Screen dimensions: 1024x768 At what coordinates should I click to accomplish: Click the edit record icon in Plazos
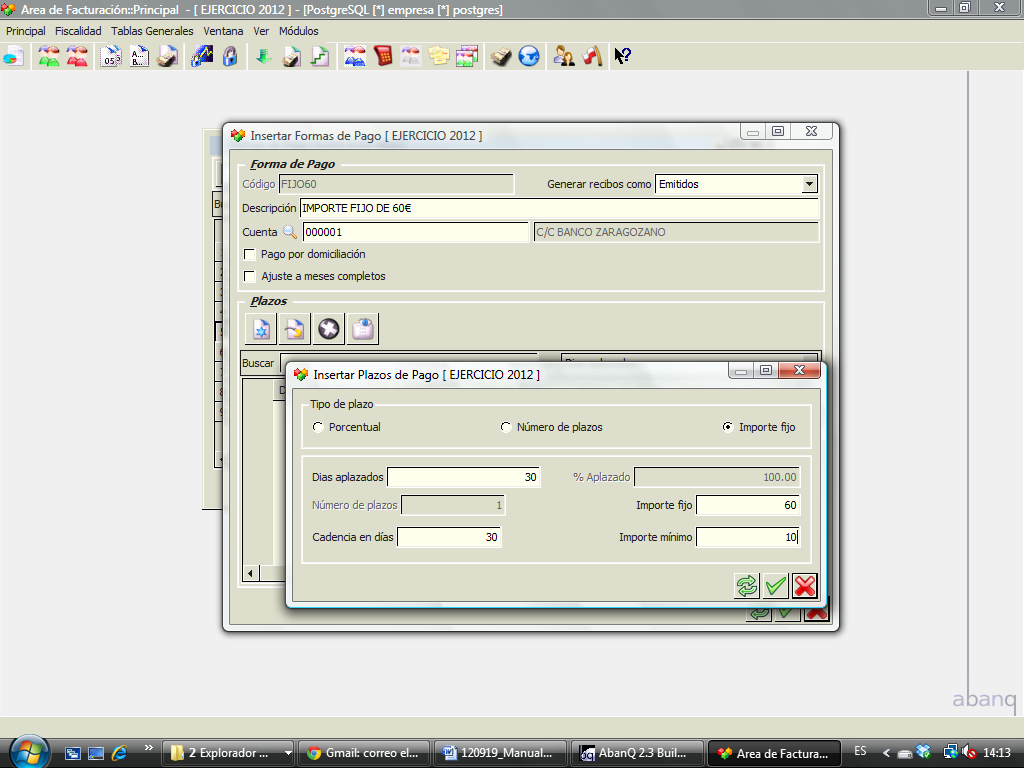[295, 328]
